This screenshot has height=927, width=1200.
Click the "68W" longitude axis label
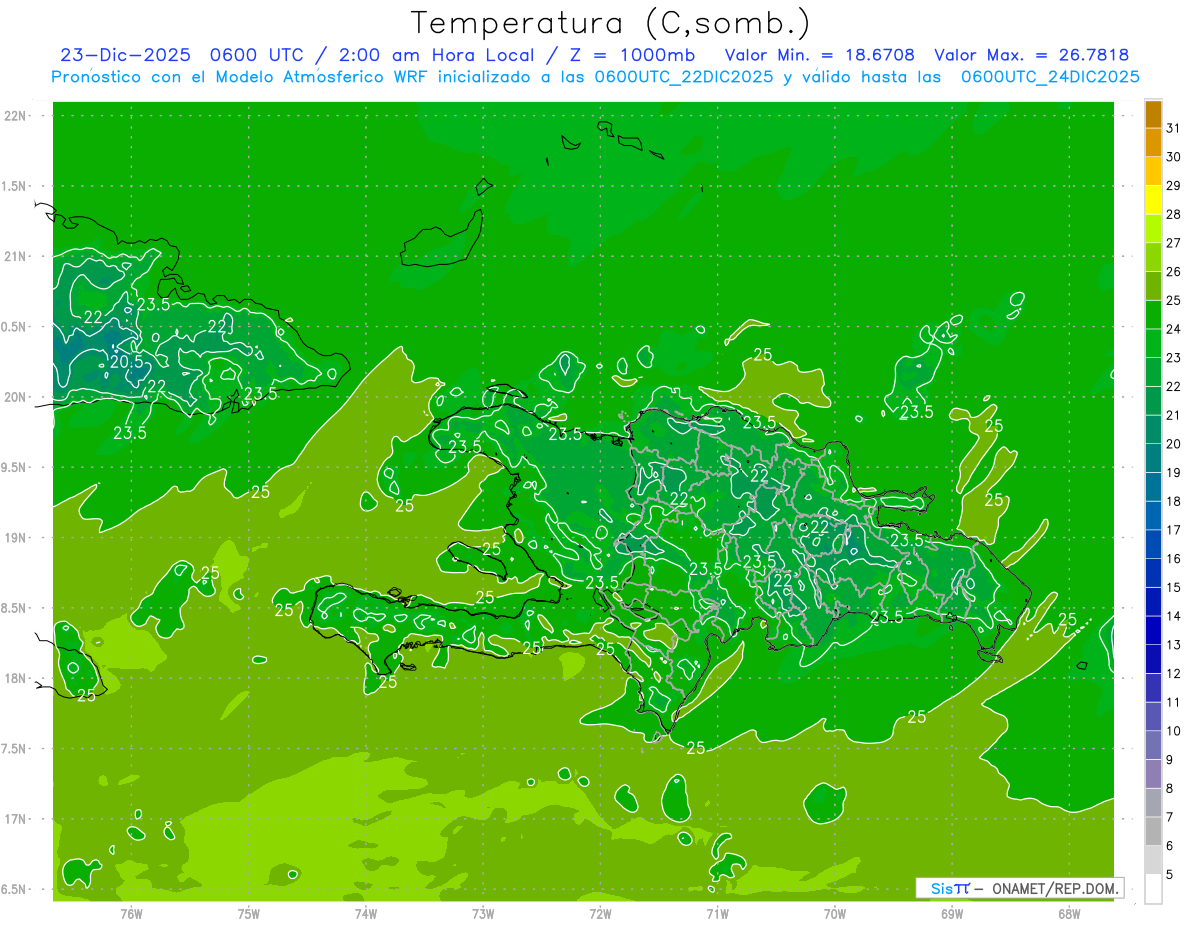(1069, 913)
